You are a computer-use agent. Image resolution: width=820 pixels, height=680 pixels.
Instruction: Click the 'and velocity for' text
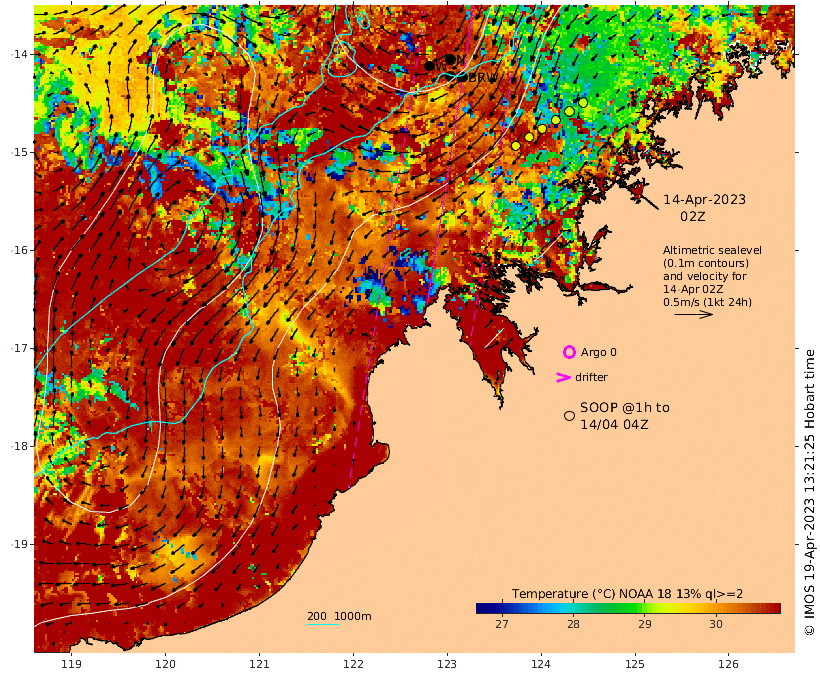(x=705, y=276)
